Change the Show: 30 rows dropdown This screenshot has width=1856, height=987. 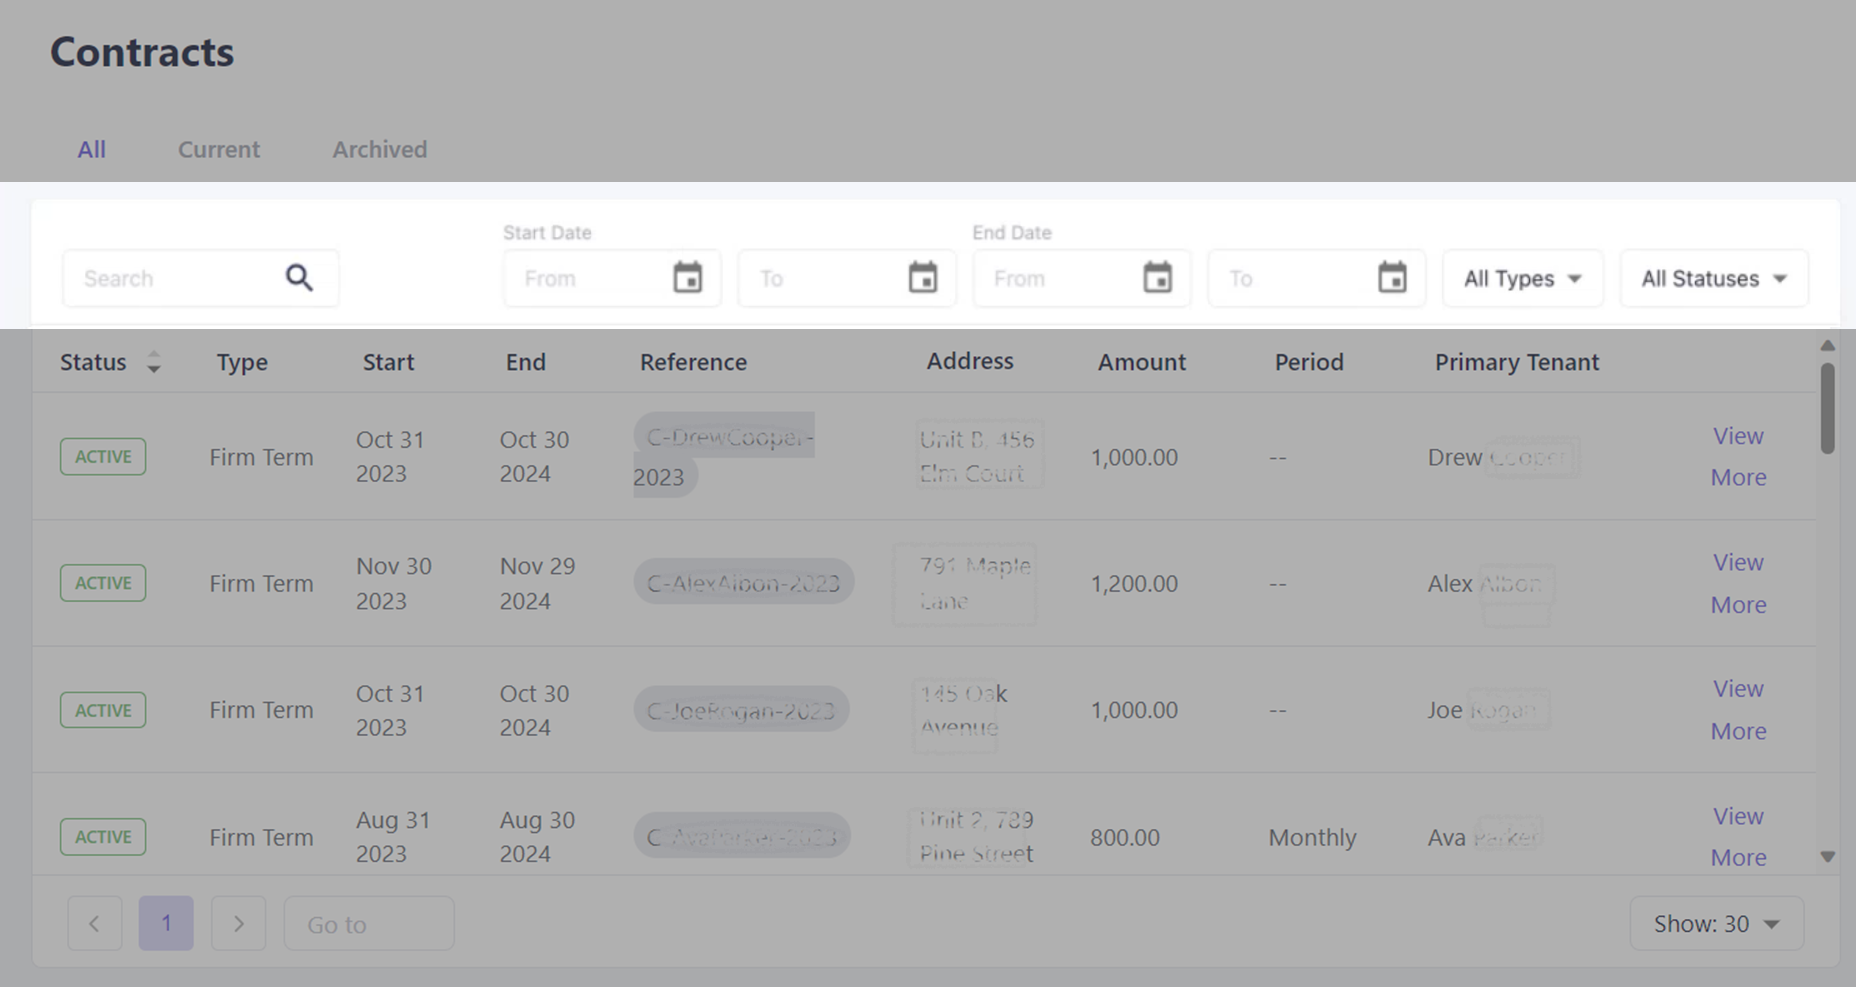click(1716, 924)
